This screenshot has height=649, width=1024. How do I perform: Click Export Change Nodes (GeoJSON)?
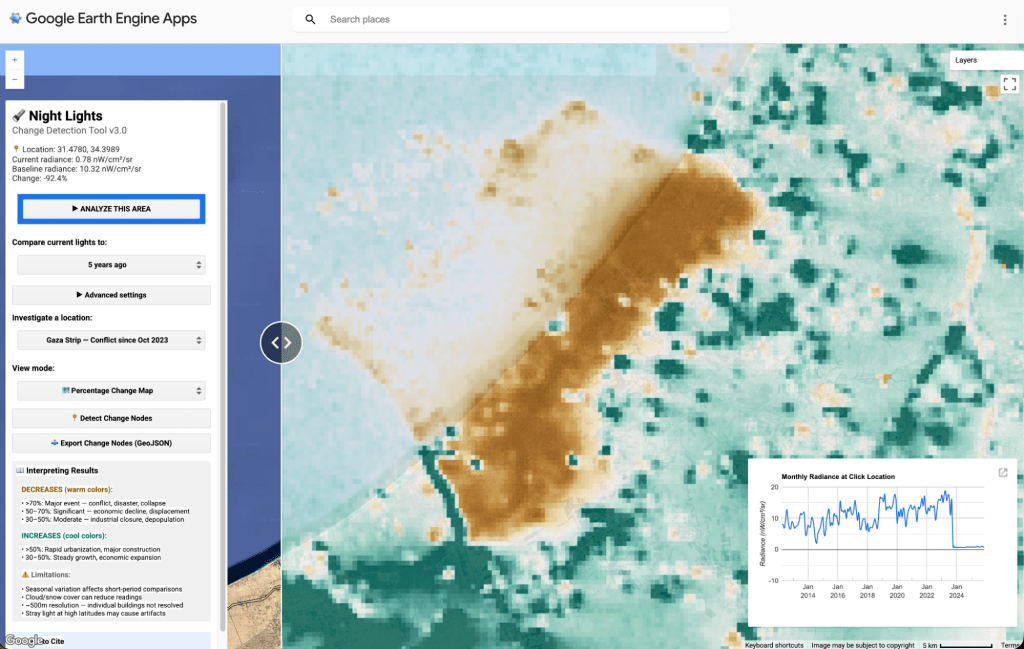click(x=111, y=443)
